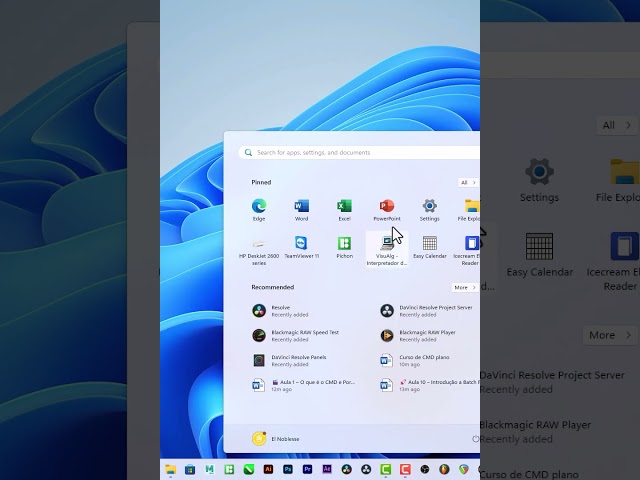Click the green pen taskbar icon
This screenshot has width=640, height=480.
[x=249, y=469]
